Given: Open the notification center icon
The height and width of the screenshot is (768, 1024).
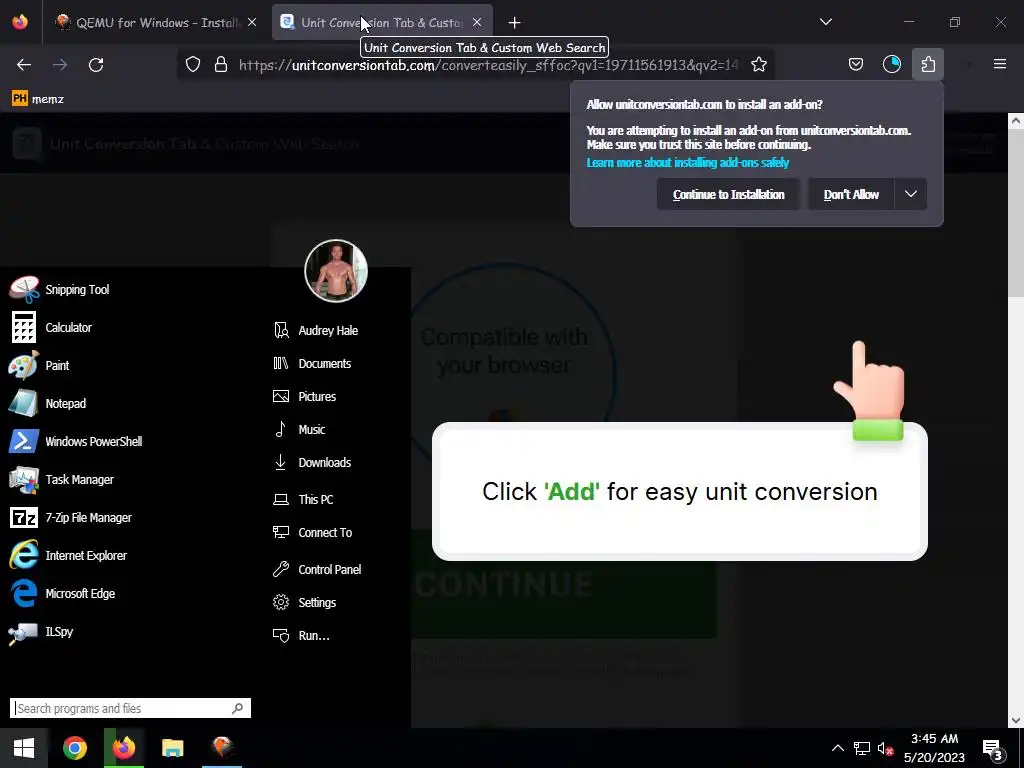Looking at the screenshot, I should pyautogui.click(x=993, y=748).
